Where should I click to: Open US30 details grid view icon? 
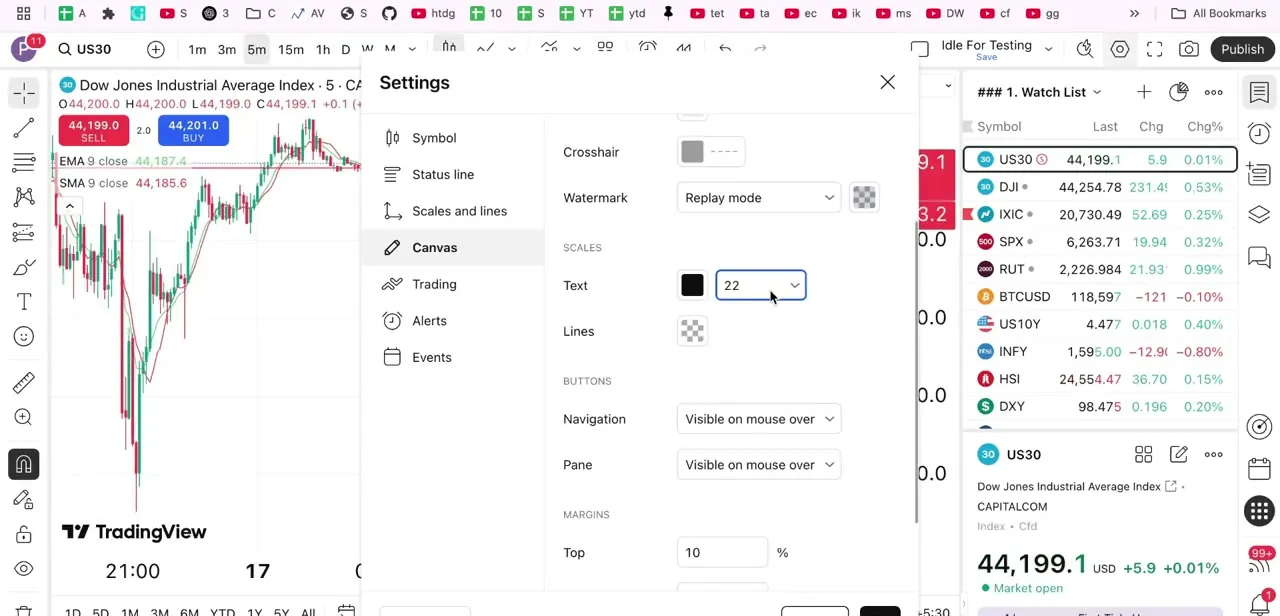click(x=1144, y=455)
